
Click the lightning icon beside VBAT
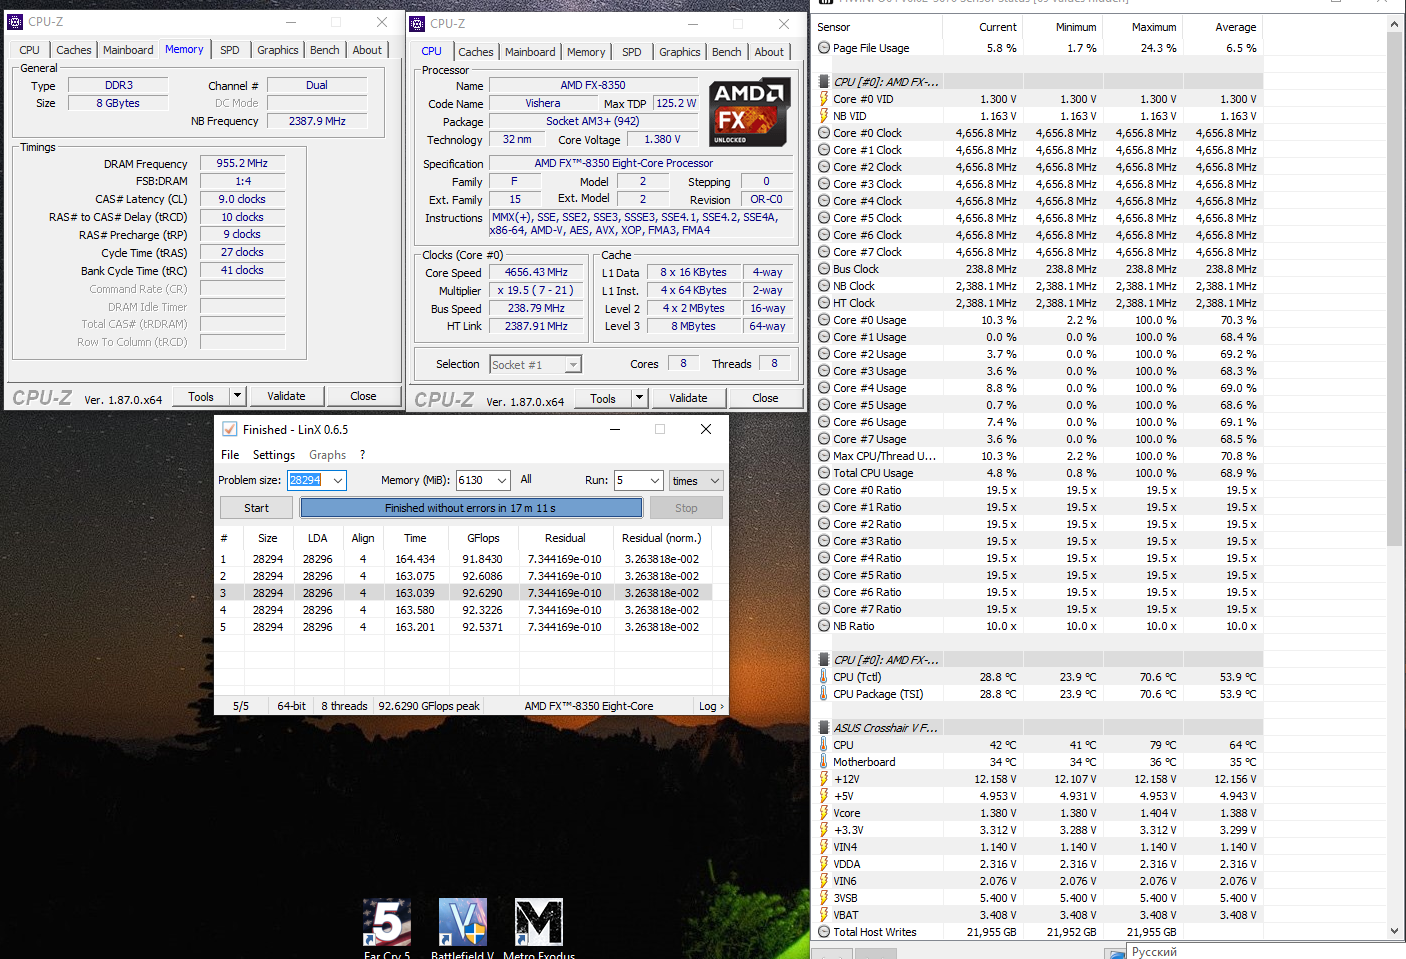(x=824, y=915)
